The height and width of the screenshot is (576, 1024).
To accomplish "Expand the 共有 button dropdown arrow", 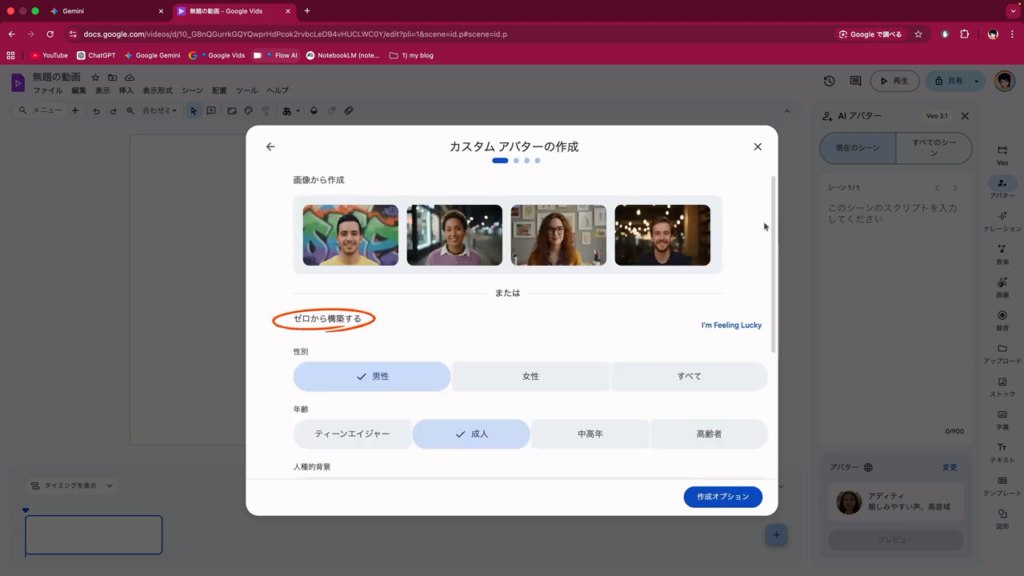I will (x=977, y=81).
